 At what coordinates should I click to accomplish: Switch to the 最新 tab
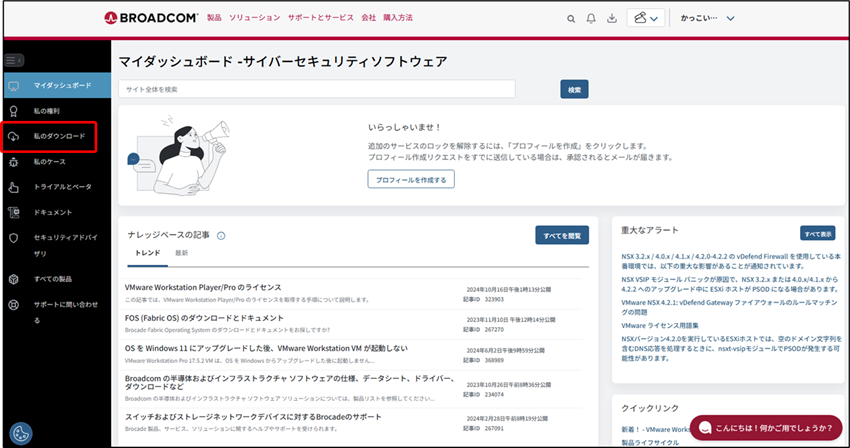pyautogui.click(x=182, y=253)
